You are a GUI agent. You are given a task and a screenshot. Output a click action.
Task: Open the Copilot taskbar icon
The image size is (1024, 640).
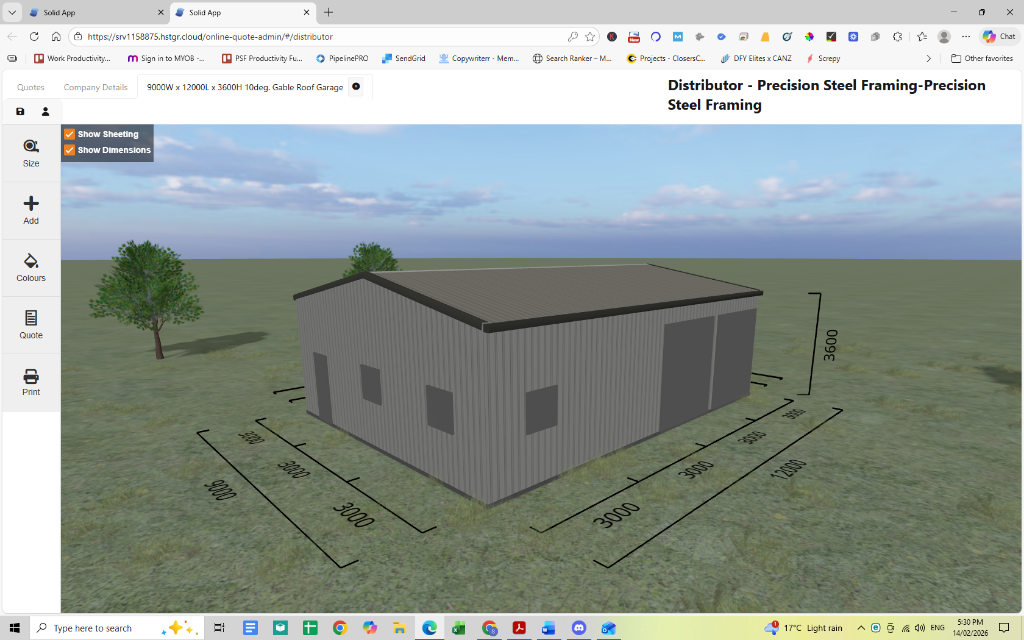point(370,628)
